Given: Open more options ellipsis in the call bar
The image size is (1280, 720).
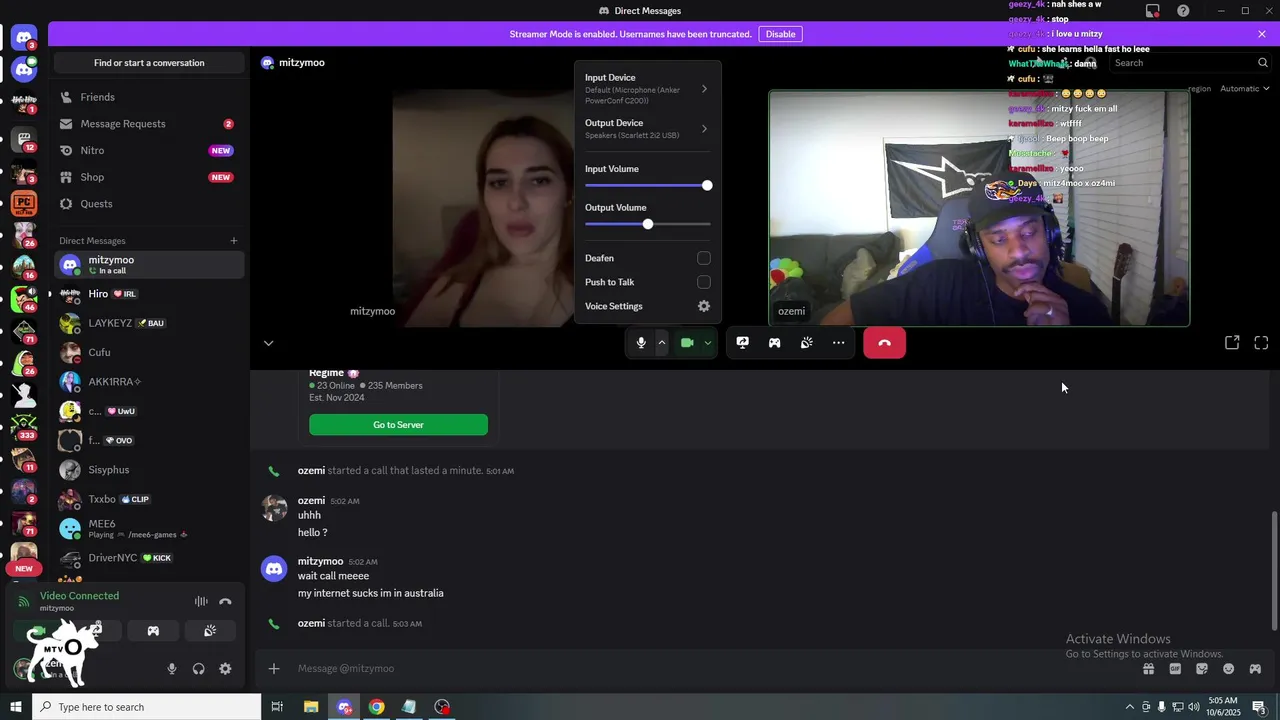Looking at the screenshot, I should [x=838, y=343].
